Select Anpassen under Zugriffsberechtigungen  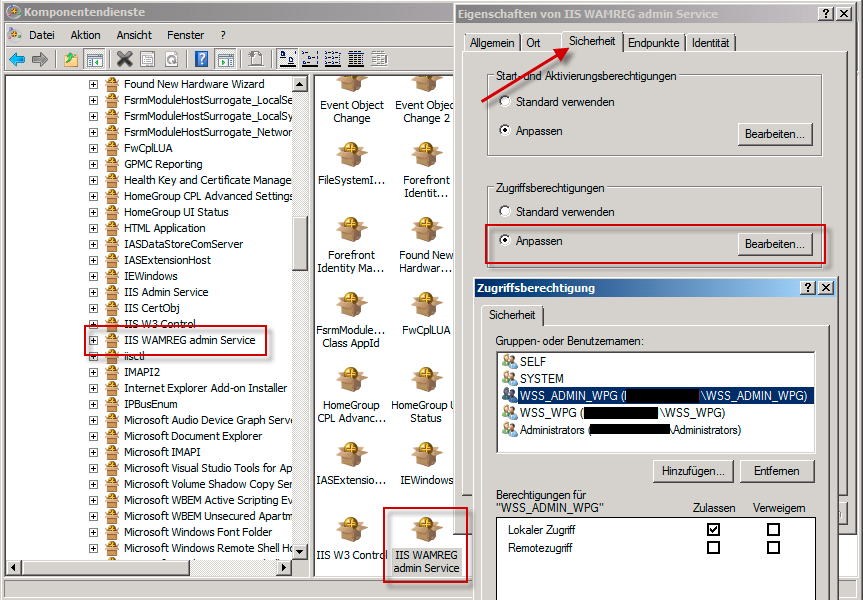[505, 241]
